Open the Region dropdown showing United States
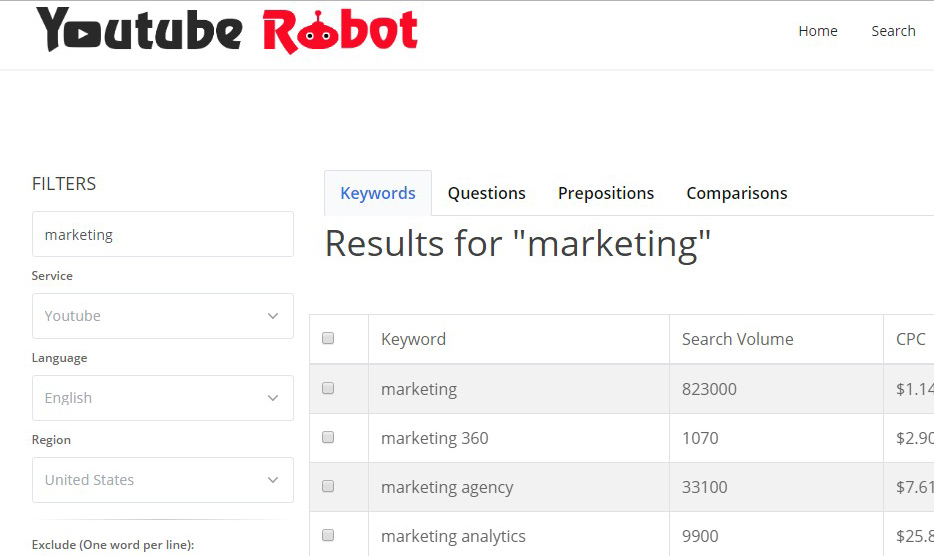934x556 pixels. click(163, 480)
